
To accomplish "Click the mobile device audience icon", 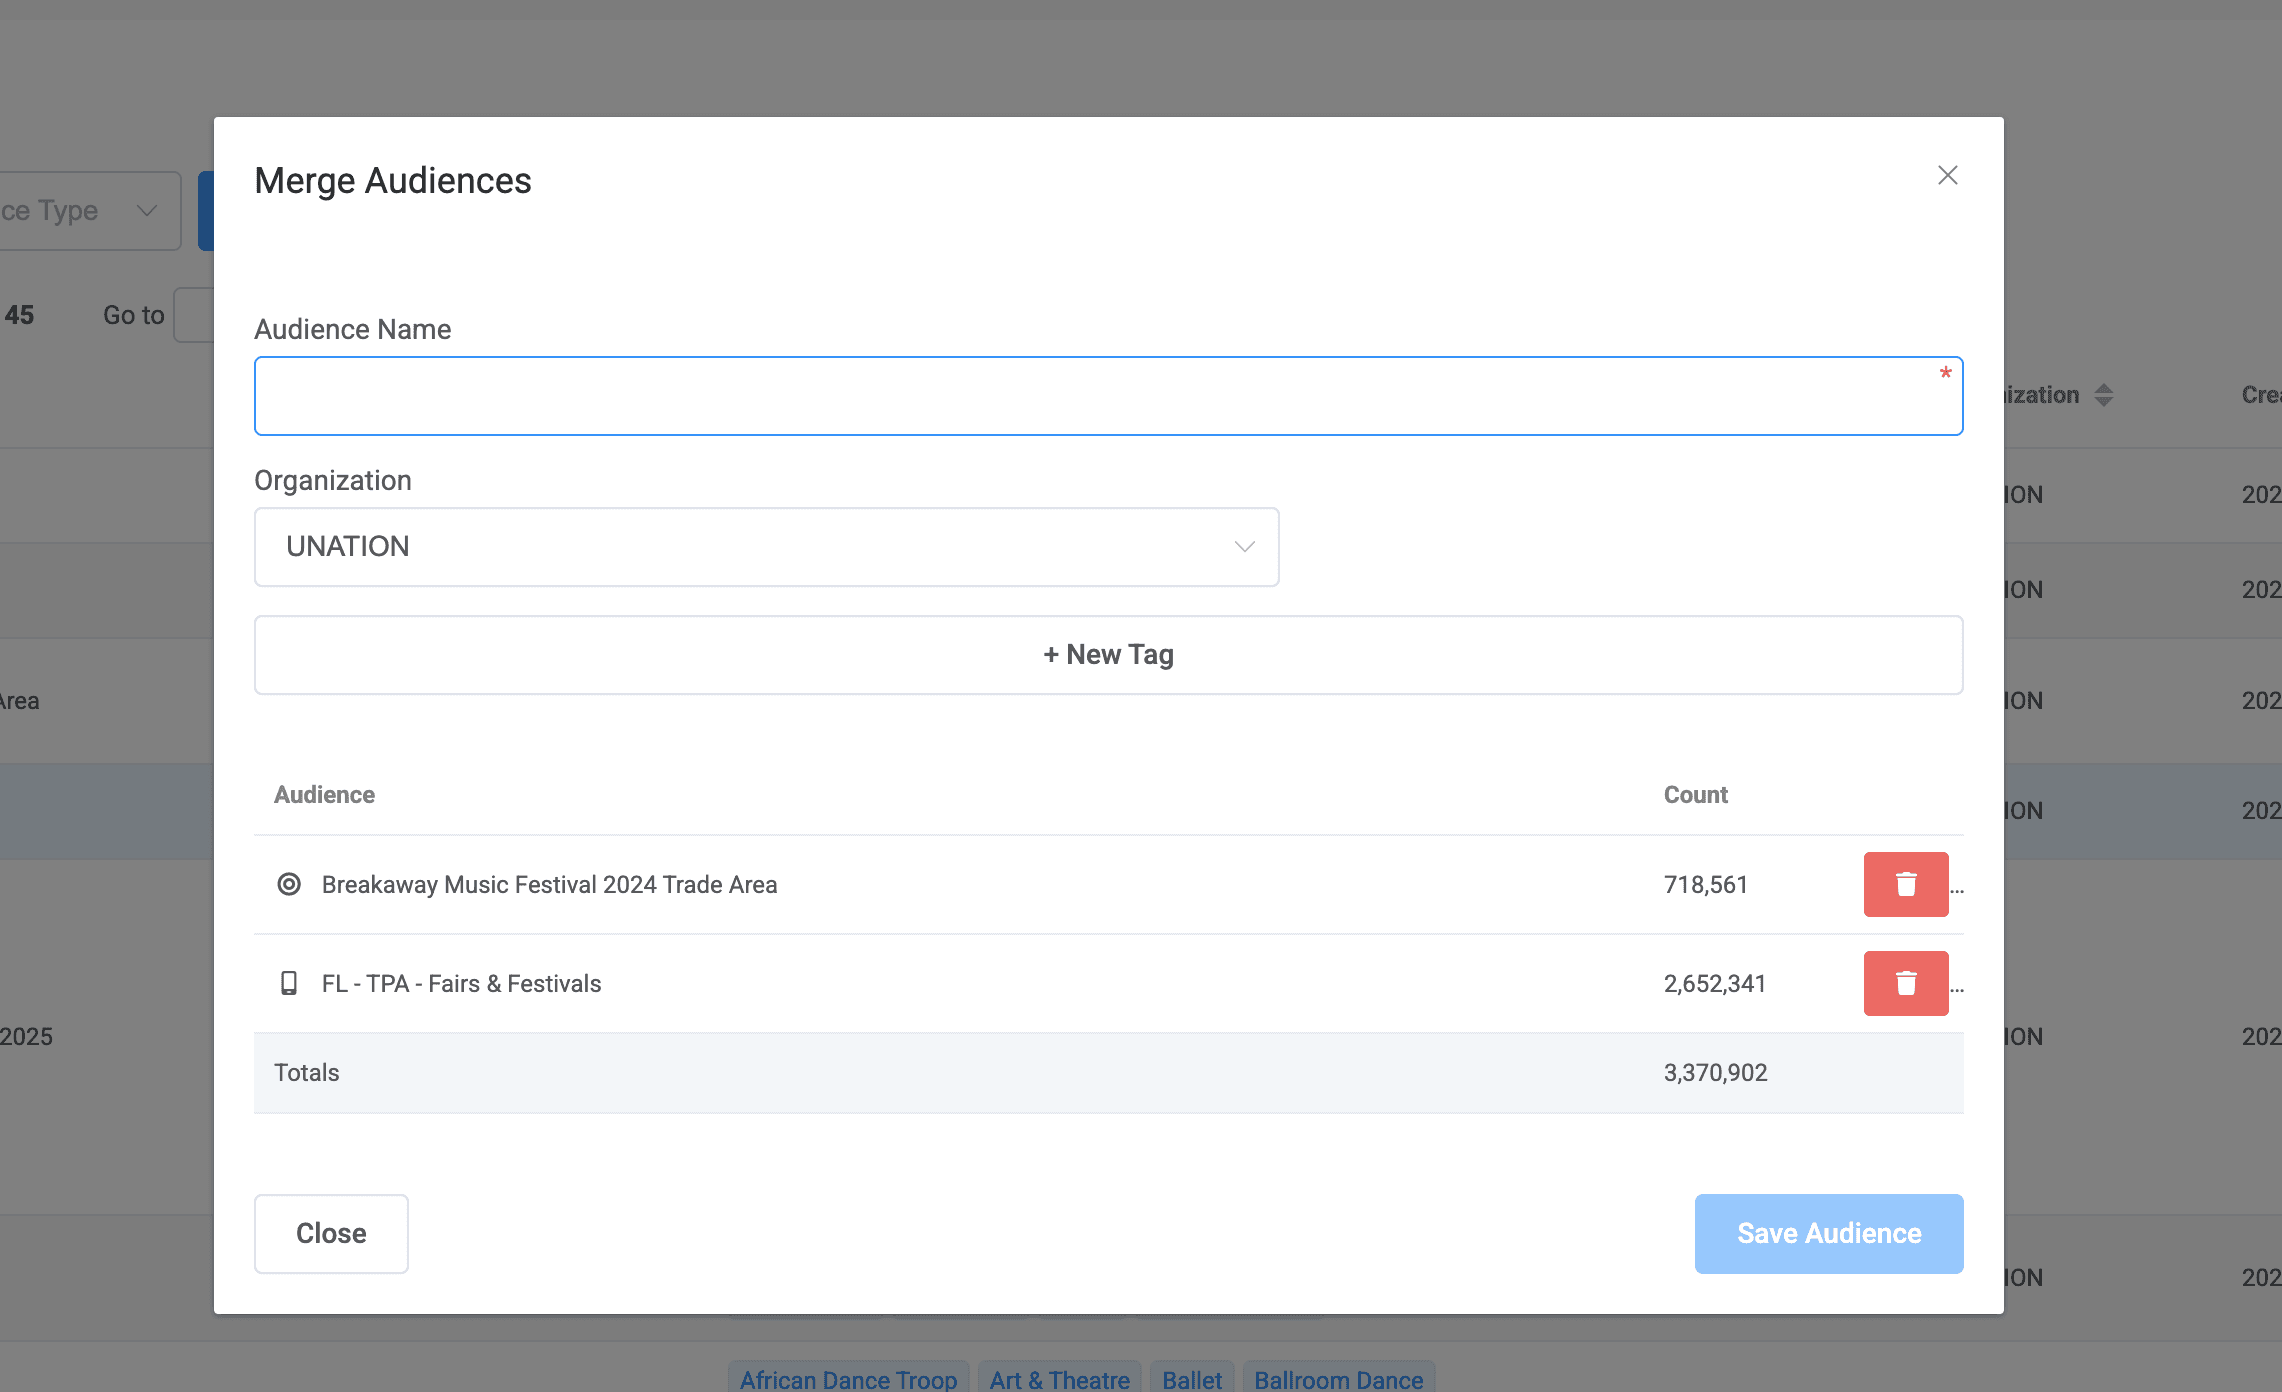I will 289,983.
